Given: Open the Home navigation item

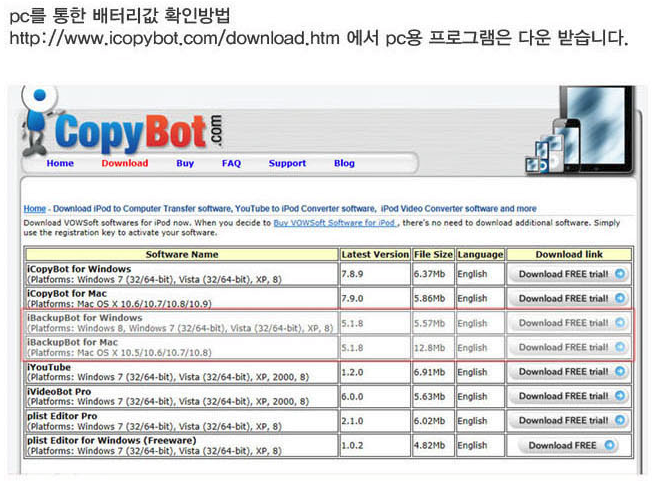Looking at the screenshot, I should click(x=60, y=163).
